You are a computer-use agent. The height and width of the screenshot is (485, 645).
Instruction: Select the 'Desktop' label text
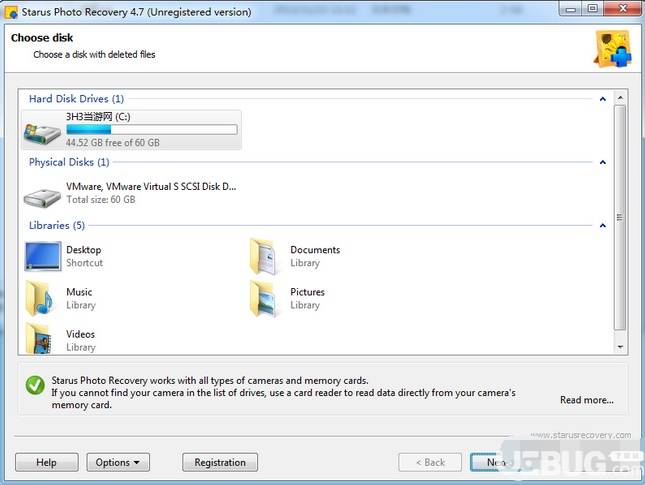pos(84,250)
